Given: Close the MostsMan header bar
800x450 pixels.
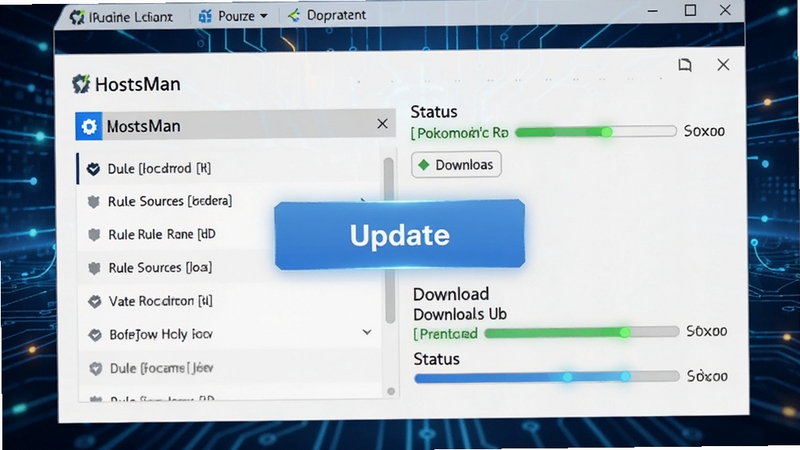Looking at the screenshot, I should tap(382, 124).
